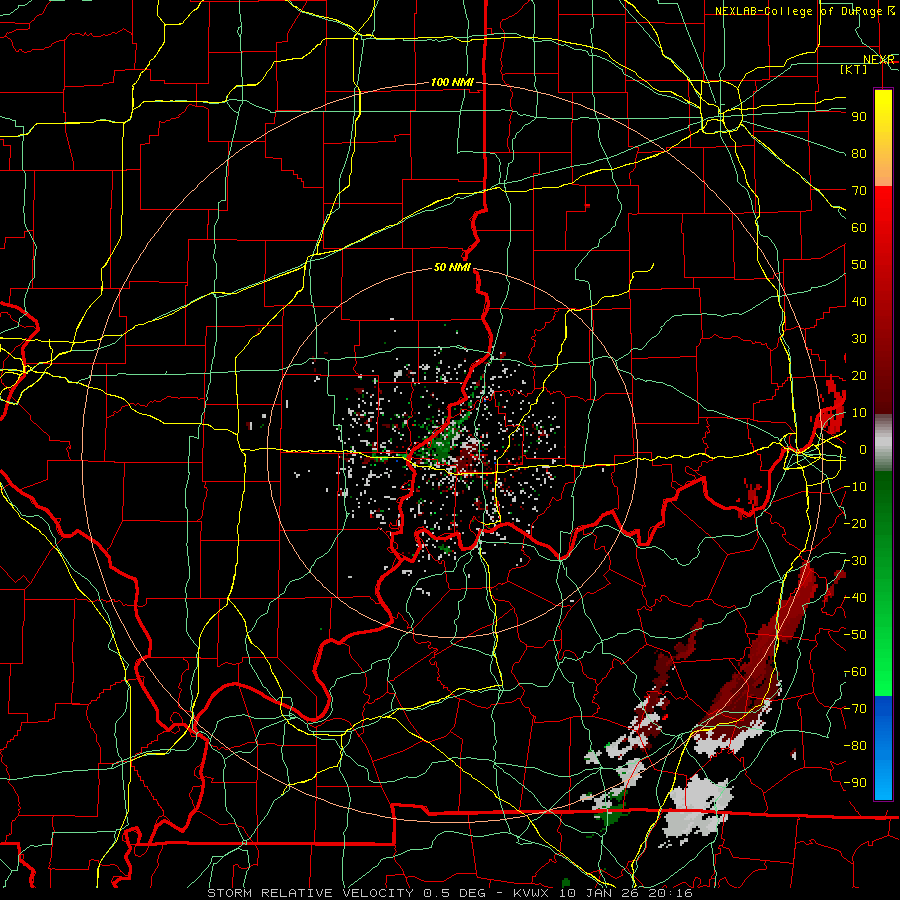900x900 pixels.
Task: Click the [KT] units label
Action: click(x=854, y=69)
